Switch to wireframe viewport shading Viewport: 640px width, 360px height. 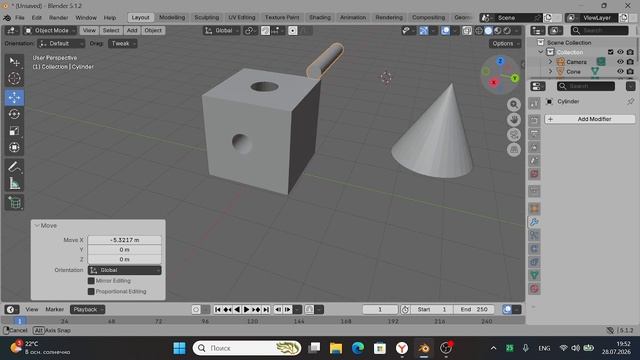click(479, 31)
